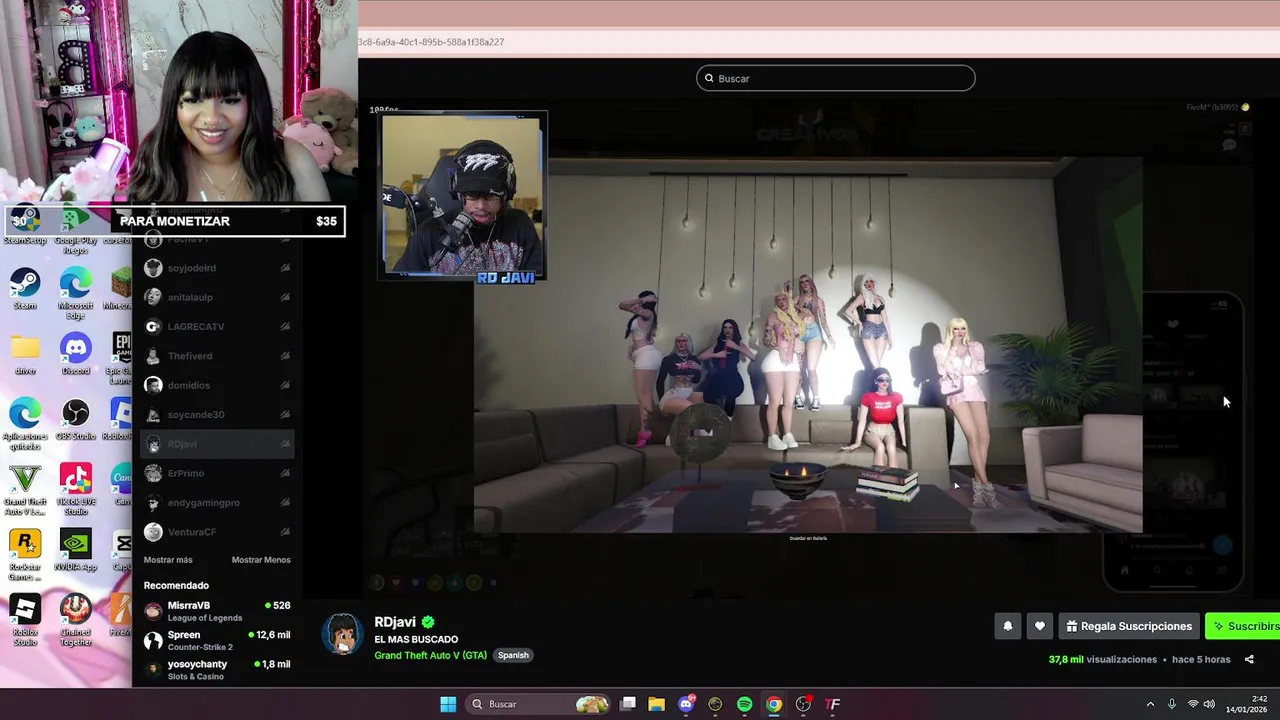Open the soyjodelrd channel in sidebar

click(218, 268)
